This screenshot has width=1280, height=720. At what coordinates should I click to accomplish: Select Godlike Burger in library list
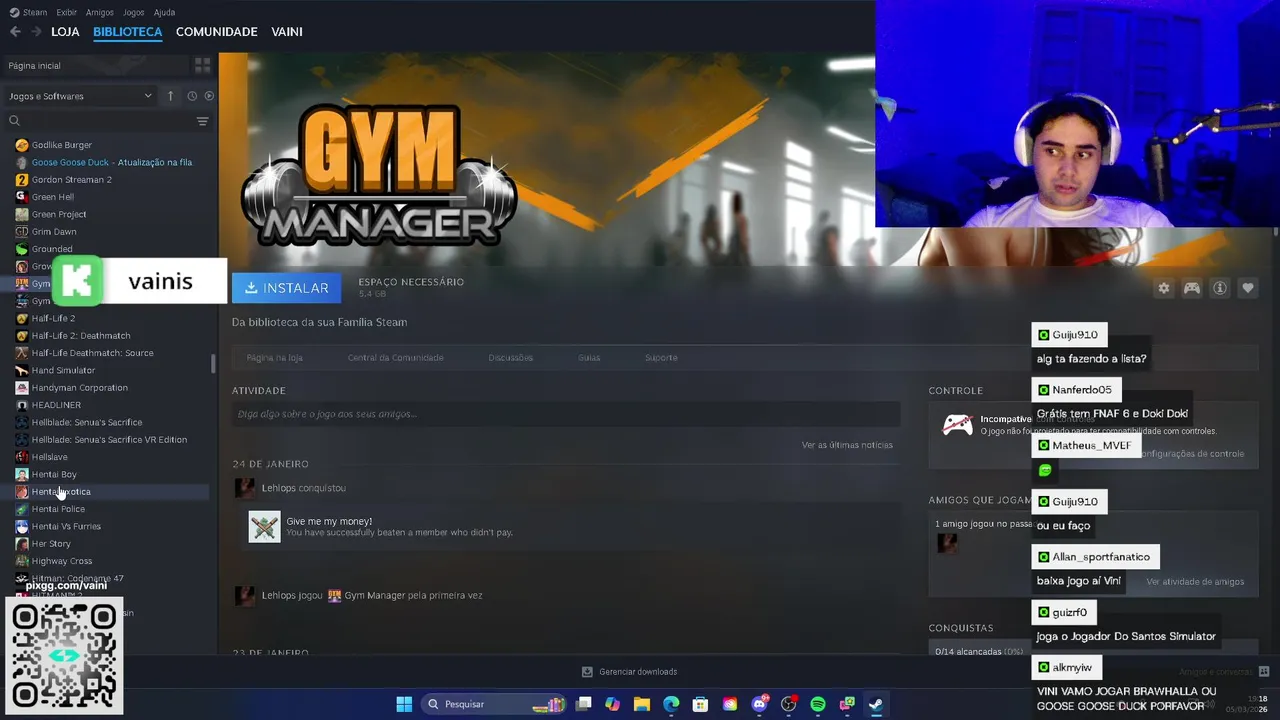(x=62, y=145)
